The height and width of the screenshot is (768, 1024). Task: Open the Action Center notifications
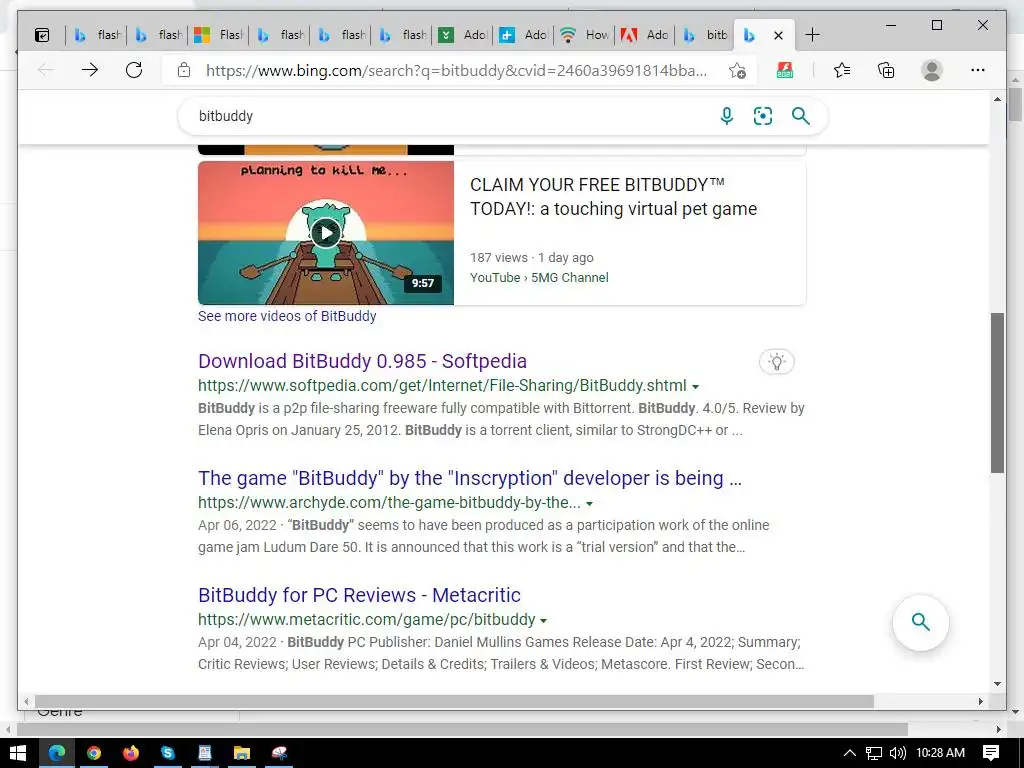(x=991, y=753)
